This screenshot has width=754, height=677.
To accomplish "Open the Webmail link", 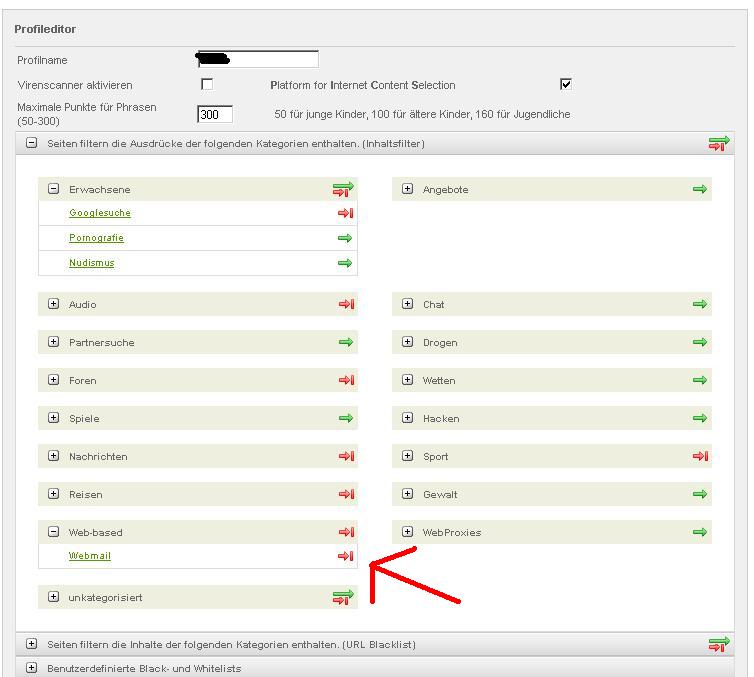I will coord(90,556).
